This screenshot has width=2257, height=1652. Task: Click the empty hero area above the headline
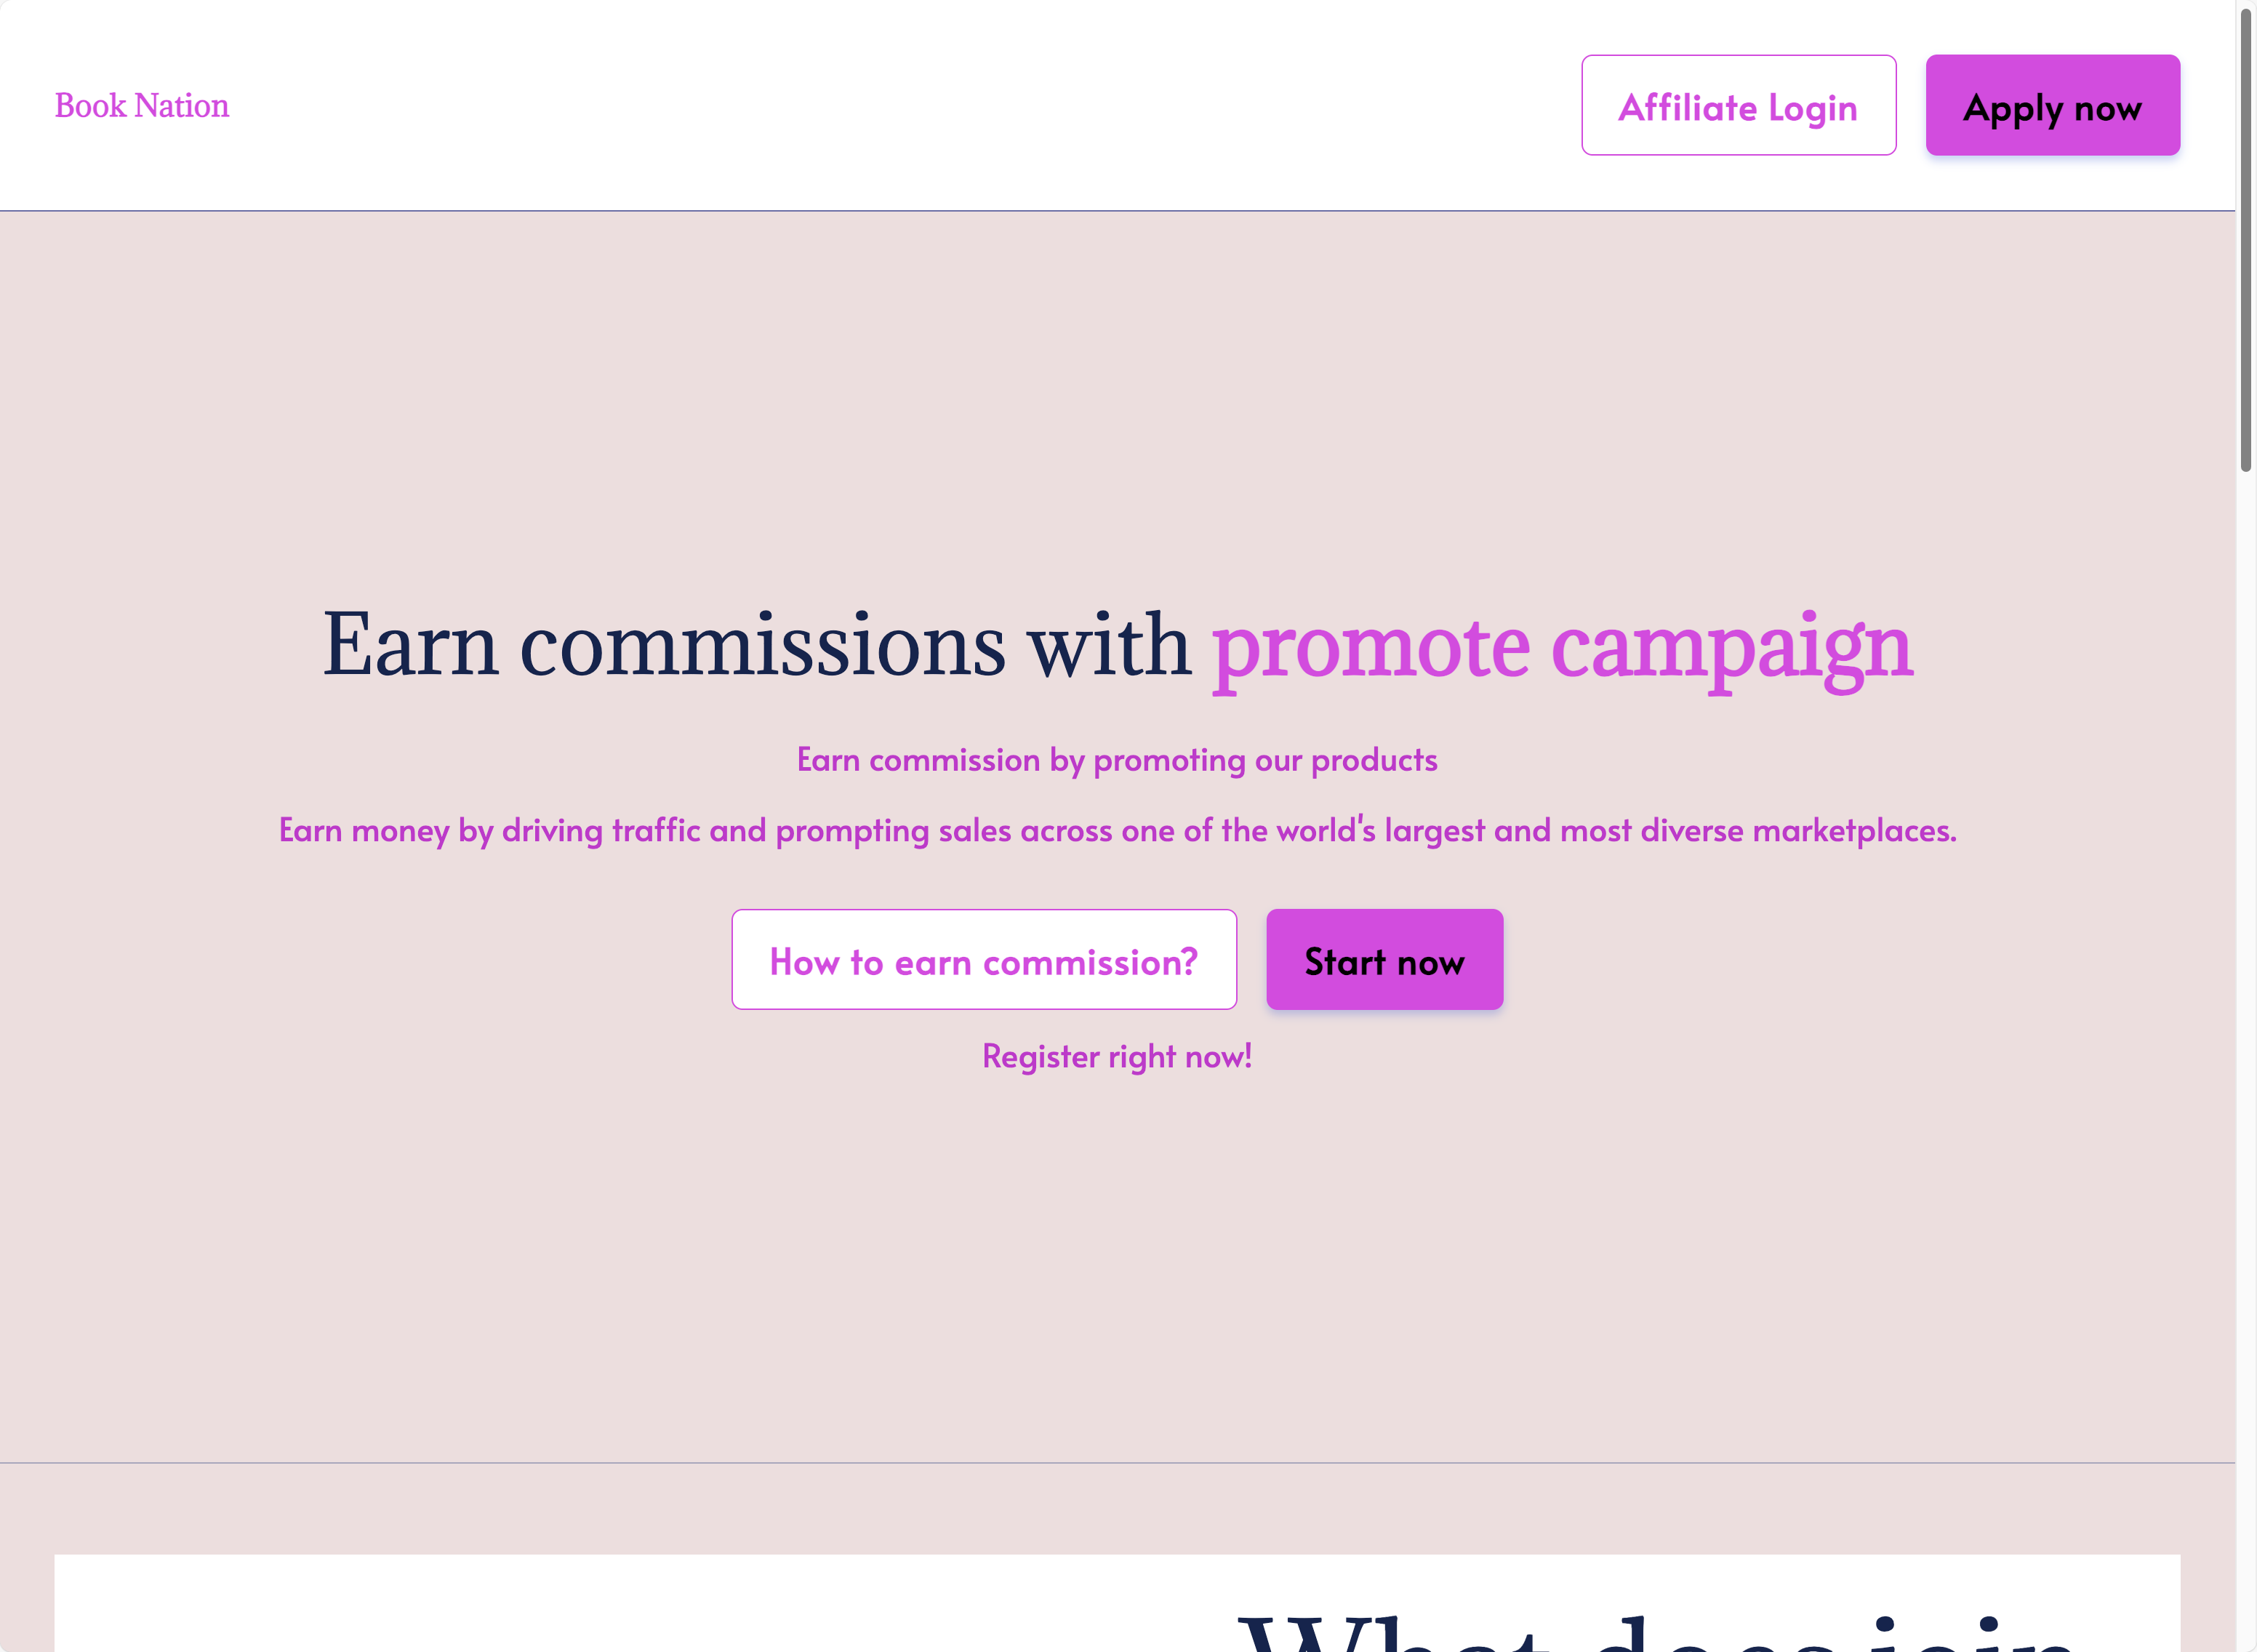click(x=1117, y=400)
